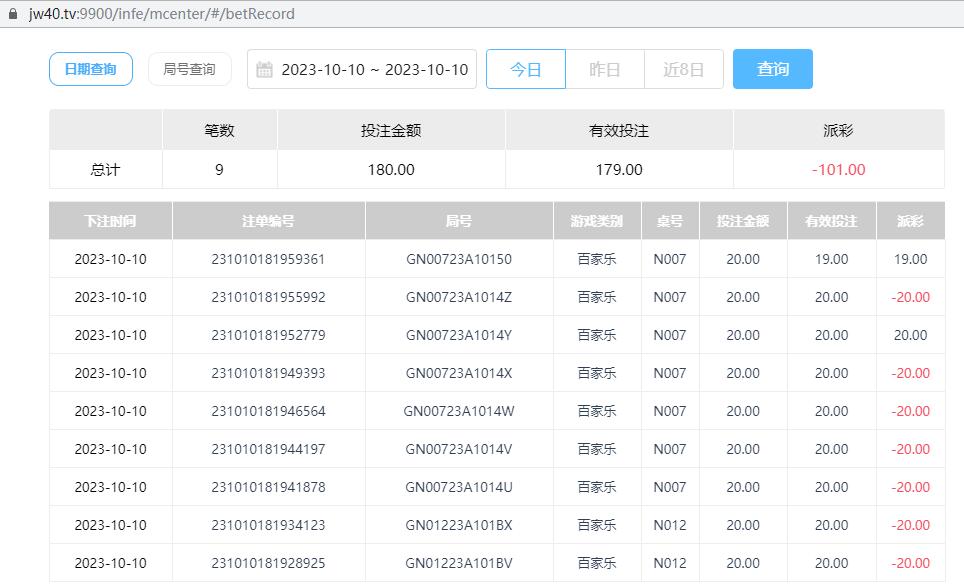Screen dimensions: 964x584
Task: Select the 近8日 quick filter
Action: coord(684,69)
